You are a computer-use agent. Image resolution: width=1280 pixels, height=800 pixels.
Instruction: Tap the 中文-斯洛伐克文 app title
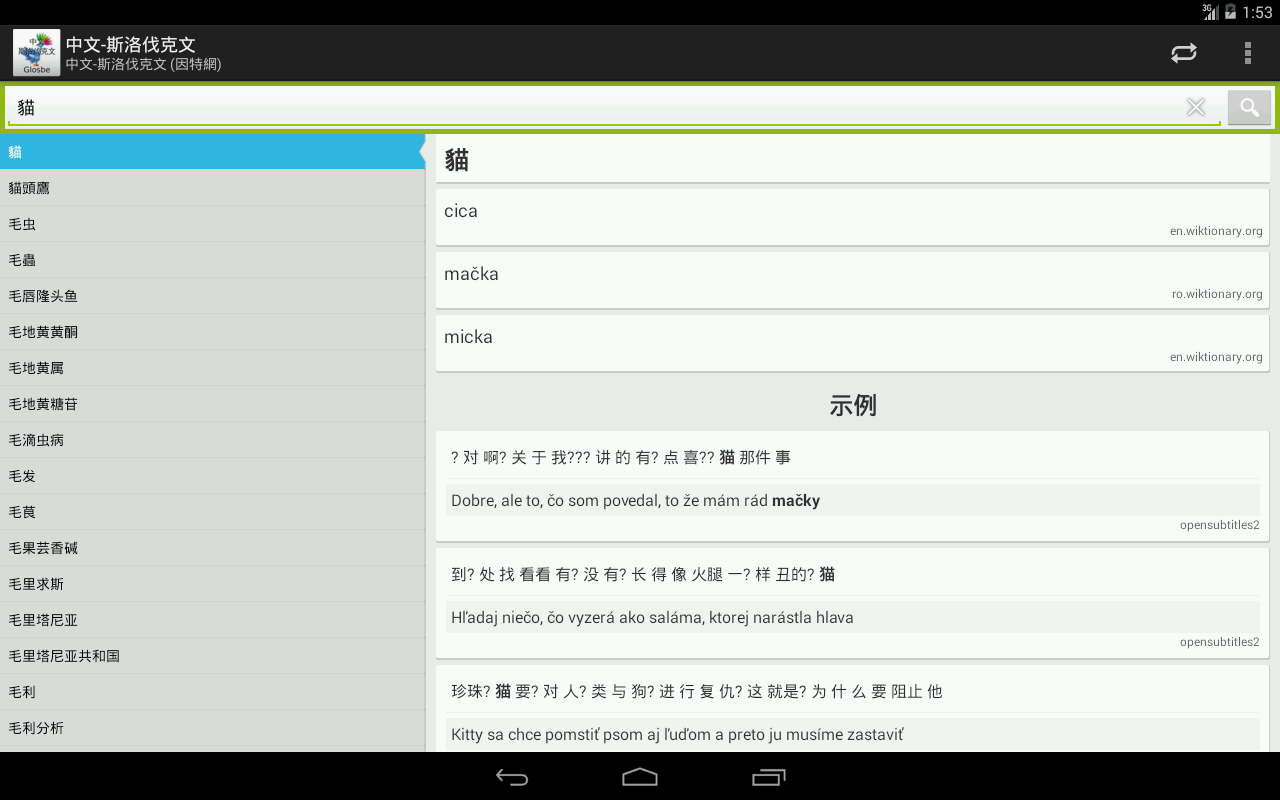coord(131,45)
